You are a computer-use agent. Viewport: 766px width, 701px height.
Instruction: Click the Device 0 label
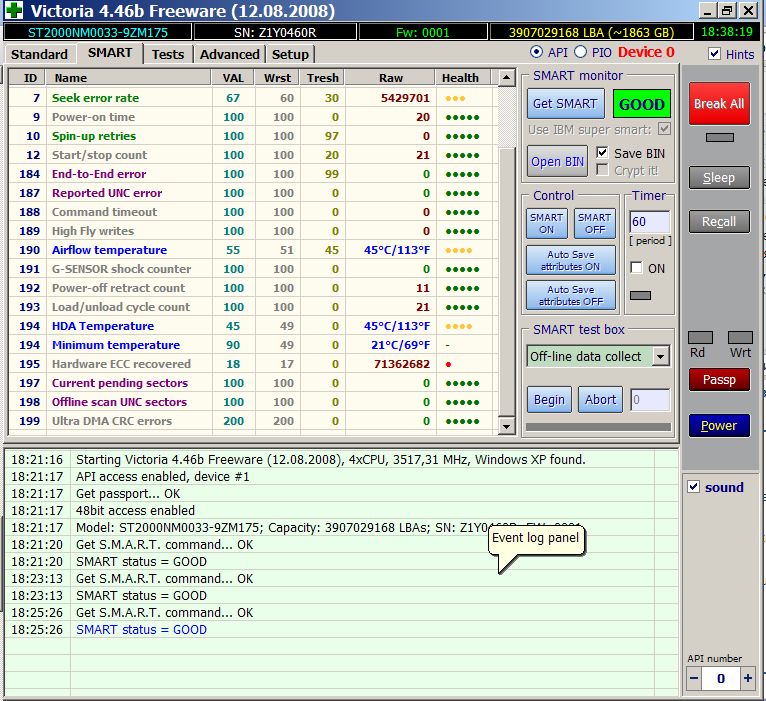tap(646, 52)
